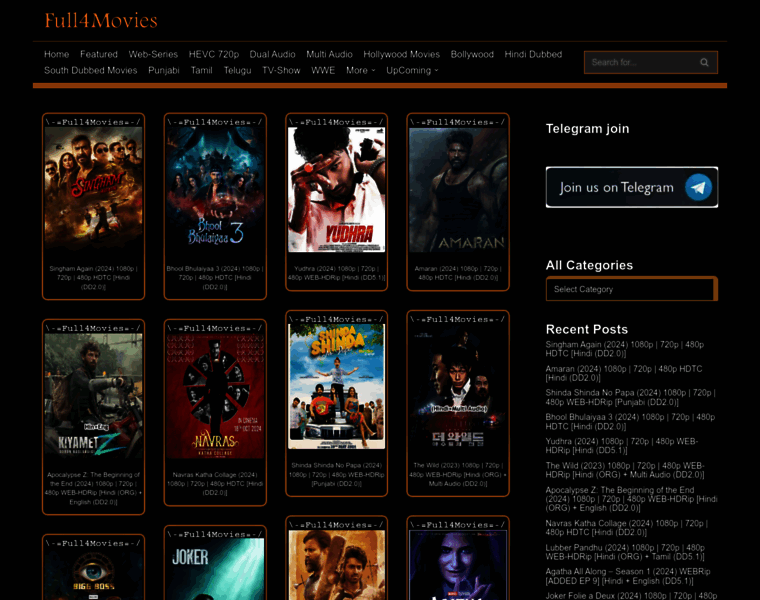Click the search magnifier icon

point(704,62)
